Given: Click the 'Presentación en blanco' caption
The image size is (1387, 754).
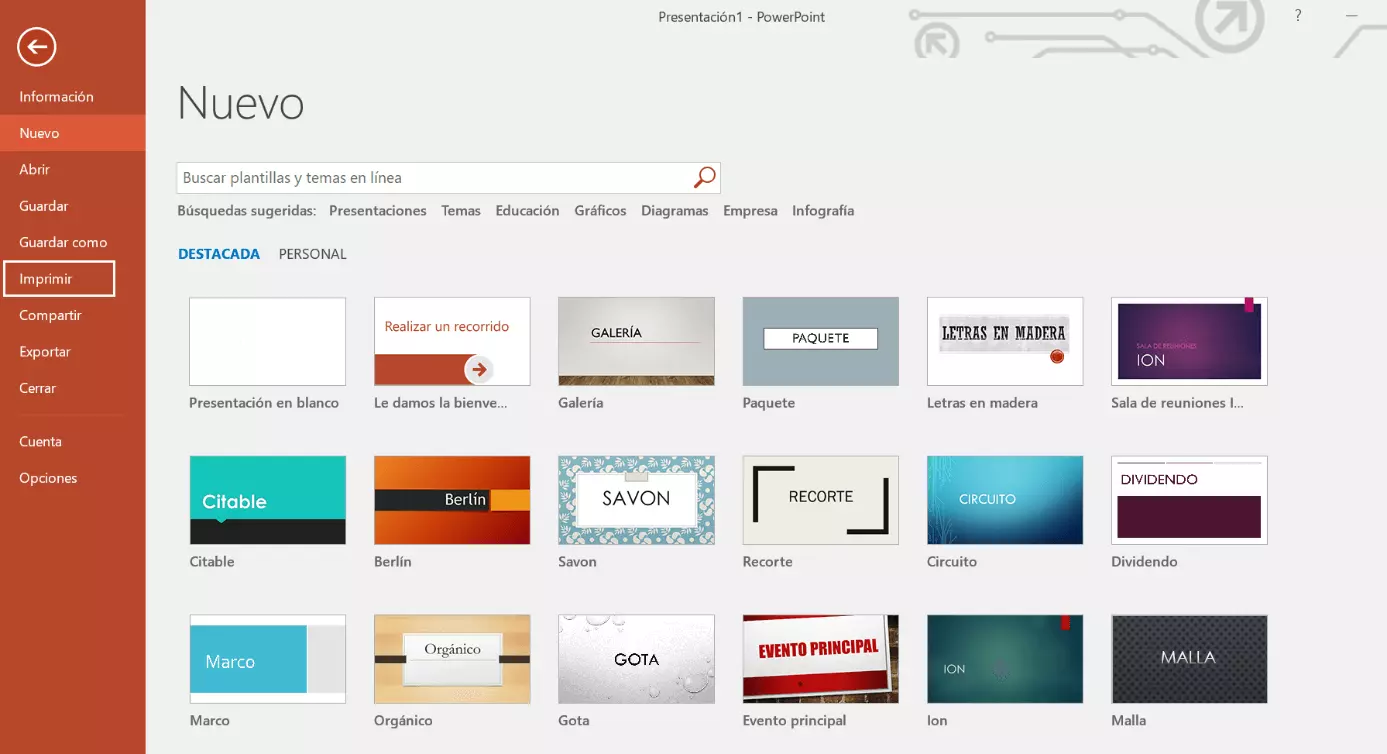Looking at the screenshot, I should [264, 403].
